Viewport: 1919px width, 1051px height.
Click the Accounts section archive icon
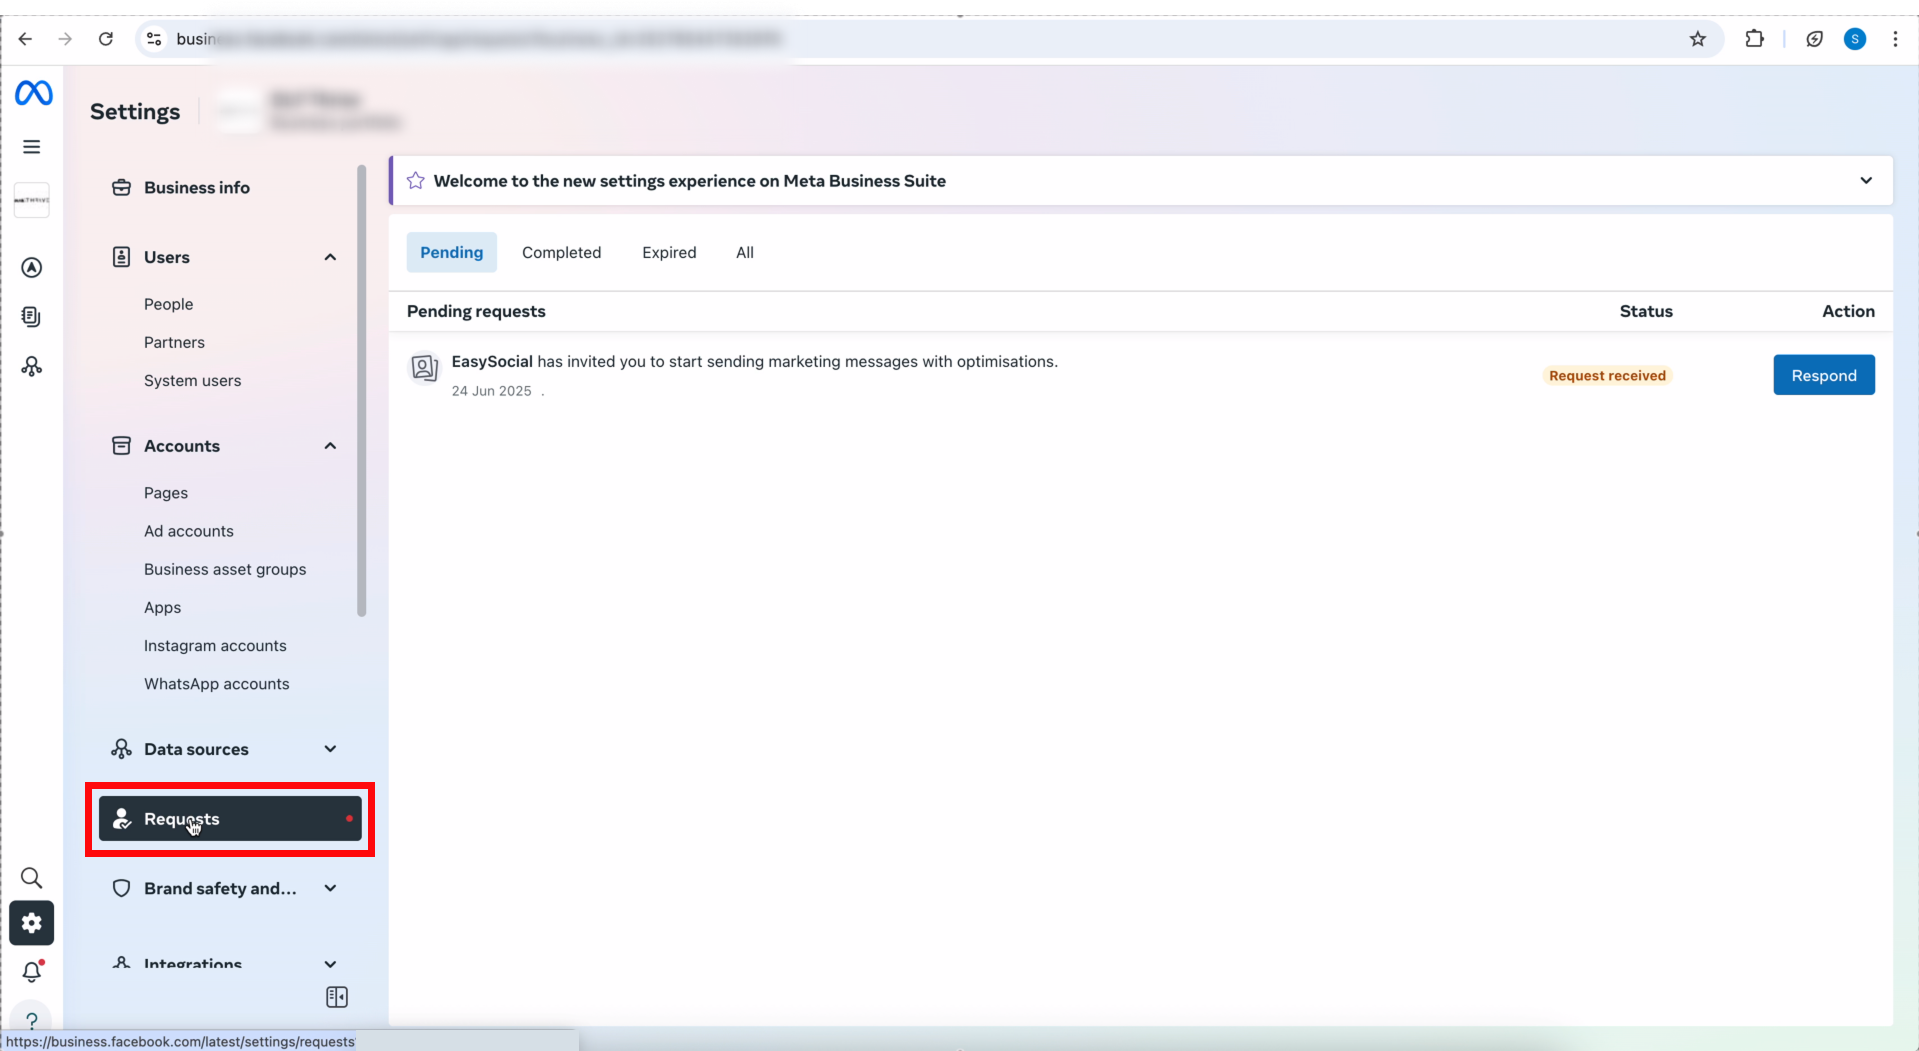pyautogui.click(x=122, y=446)
